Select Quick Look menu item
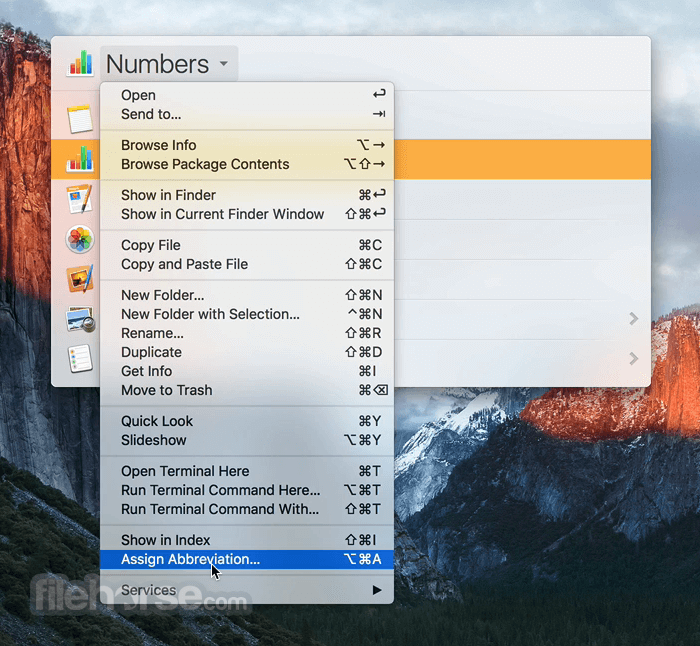Screen dimensions: 700x646 pos(247,421)
